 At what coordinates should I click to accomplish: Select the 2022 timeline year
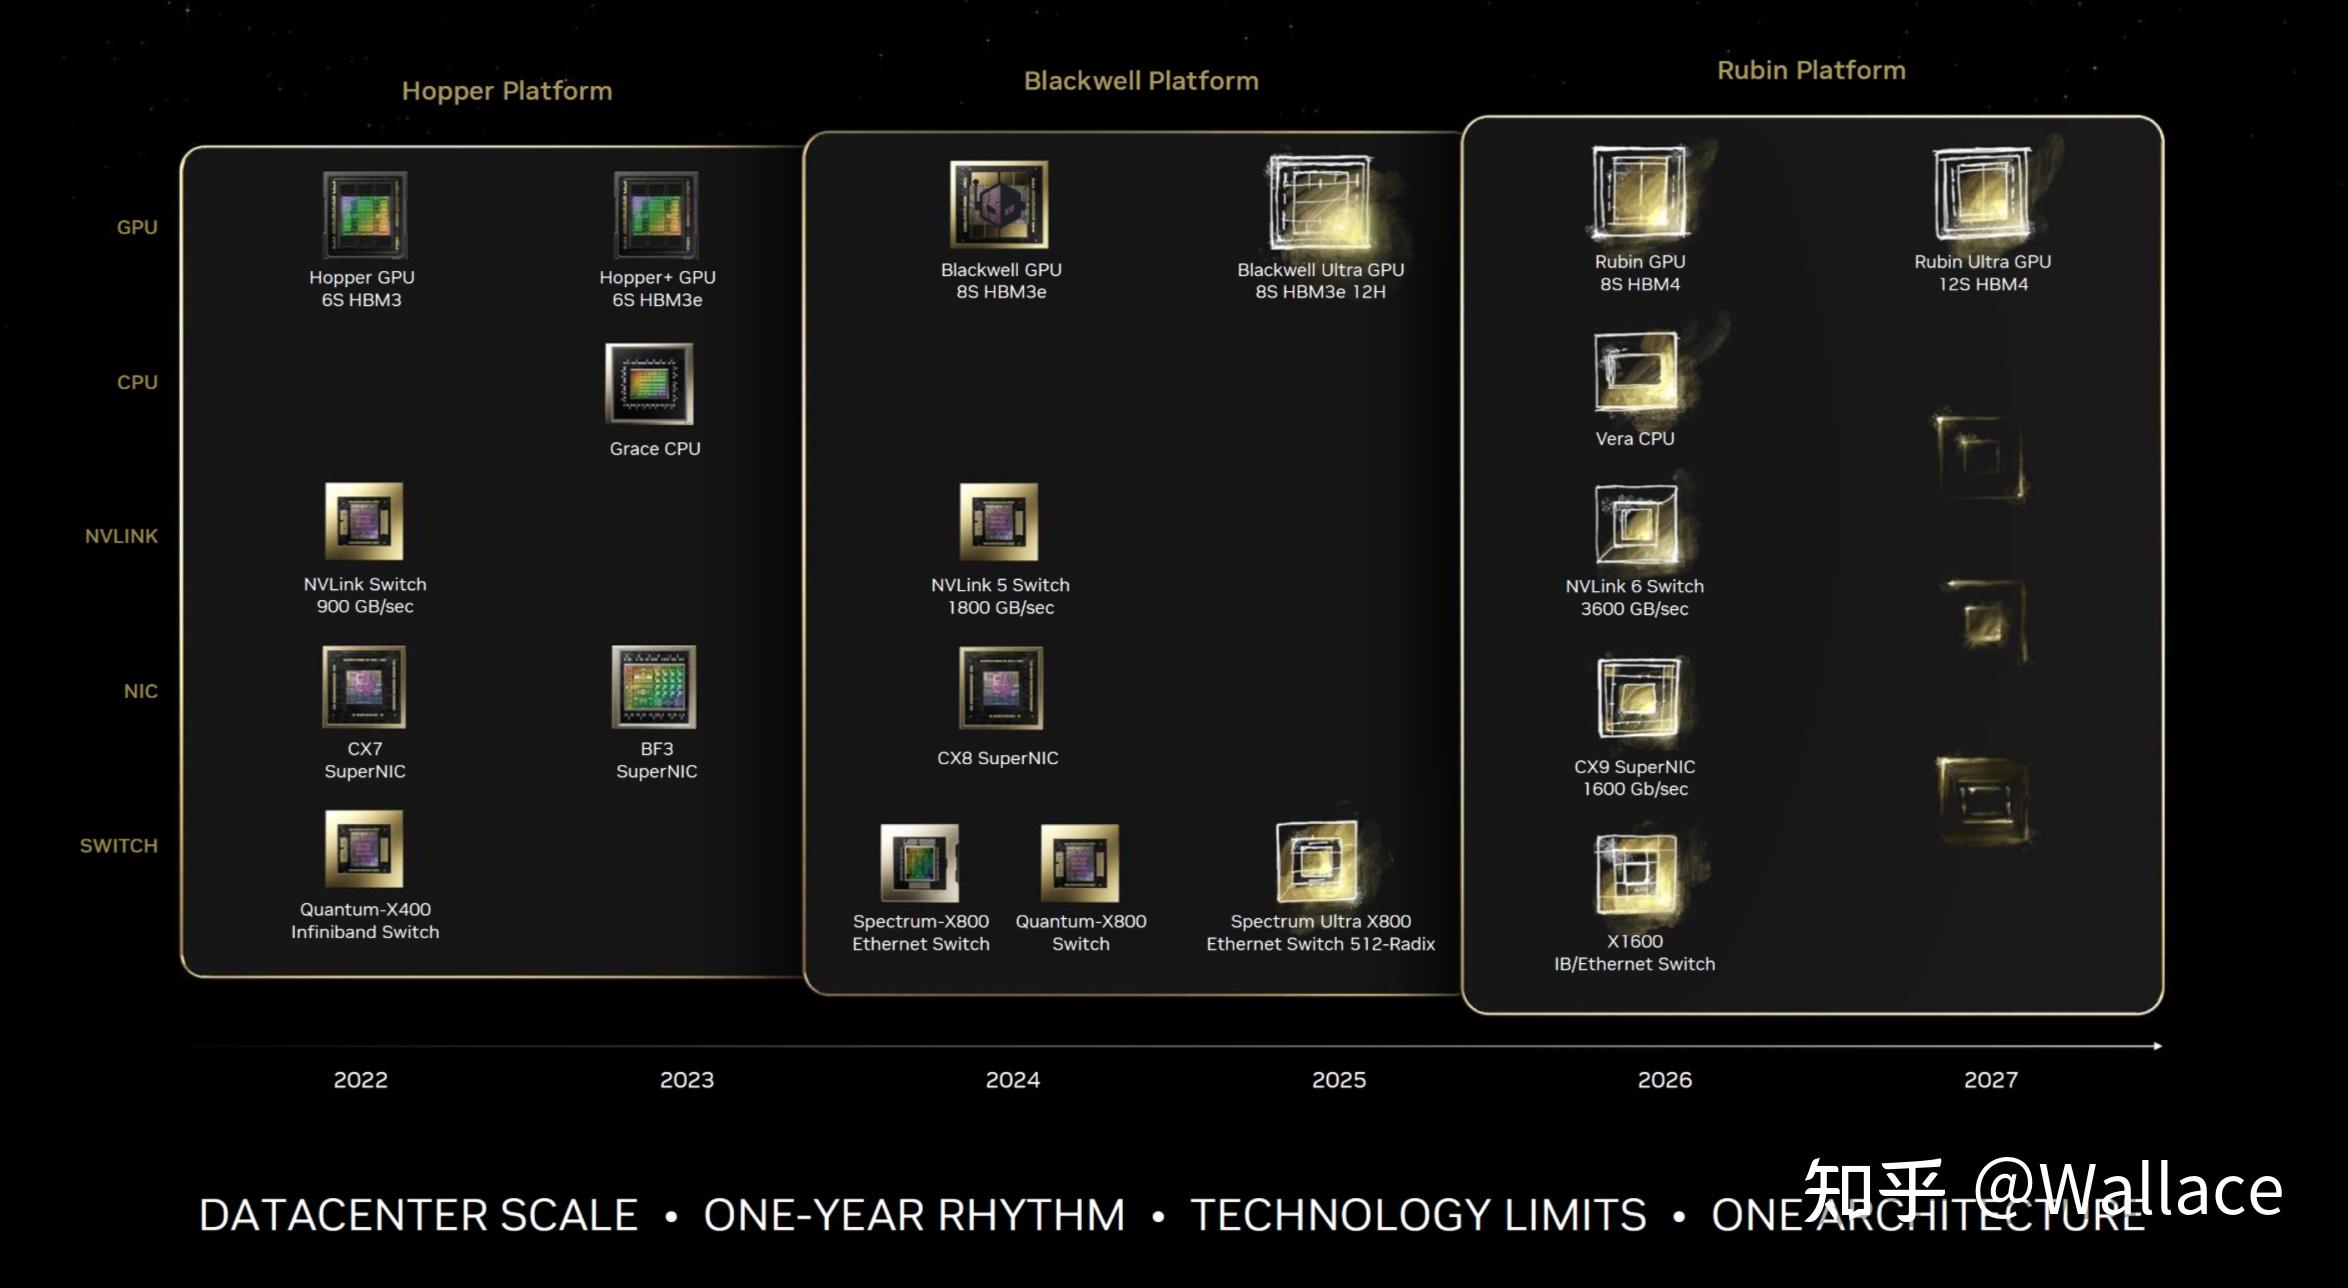pos(360,1080)
